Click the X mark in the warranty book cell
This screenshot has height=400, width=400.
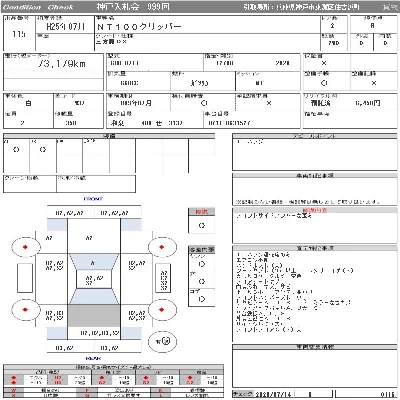click(324, 63)
